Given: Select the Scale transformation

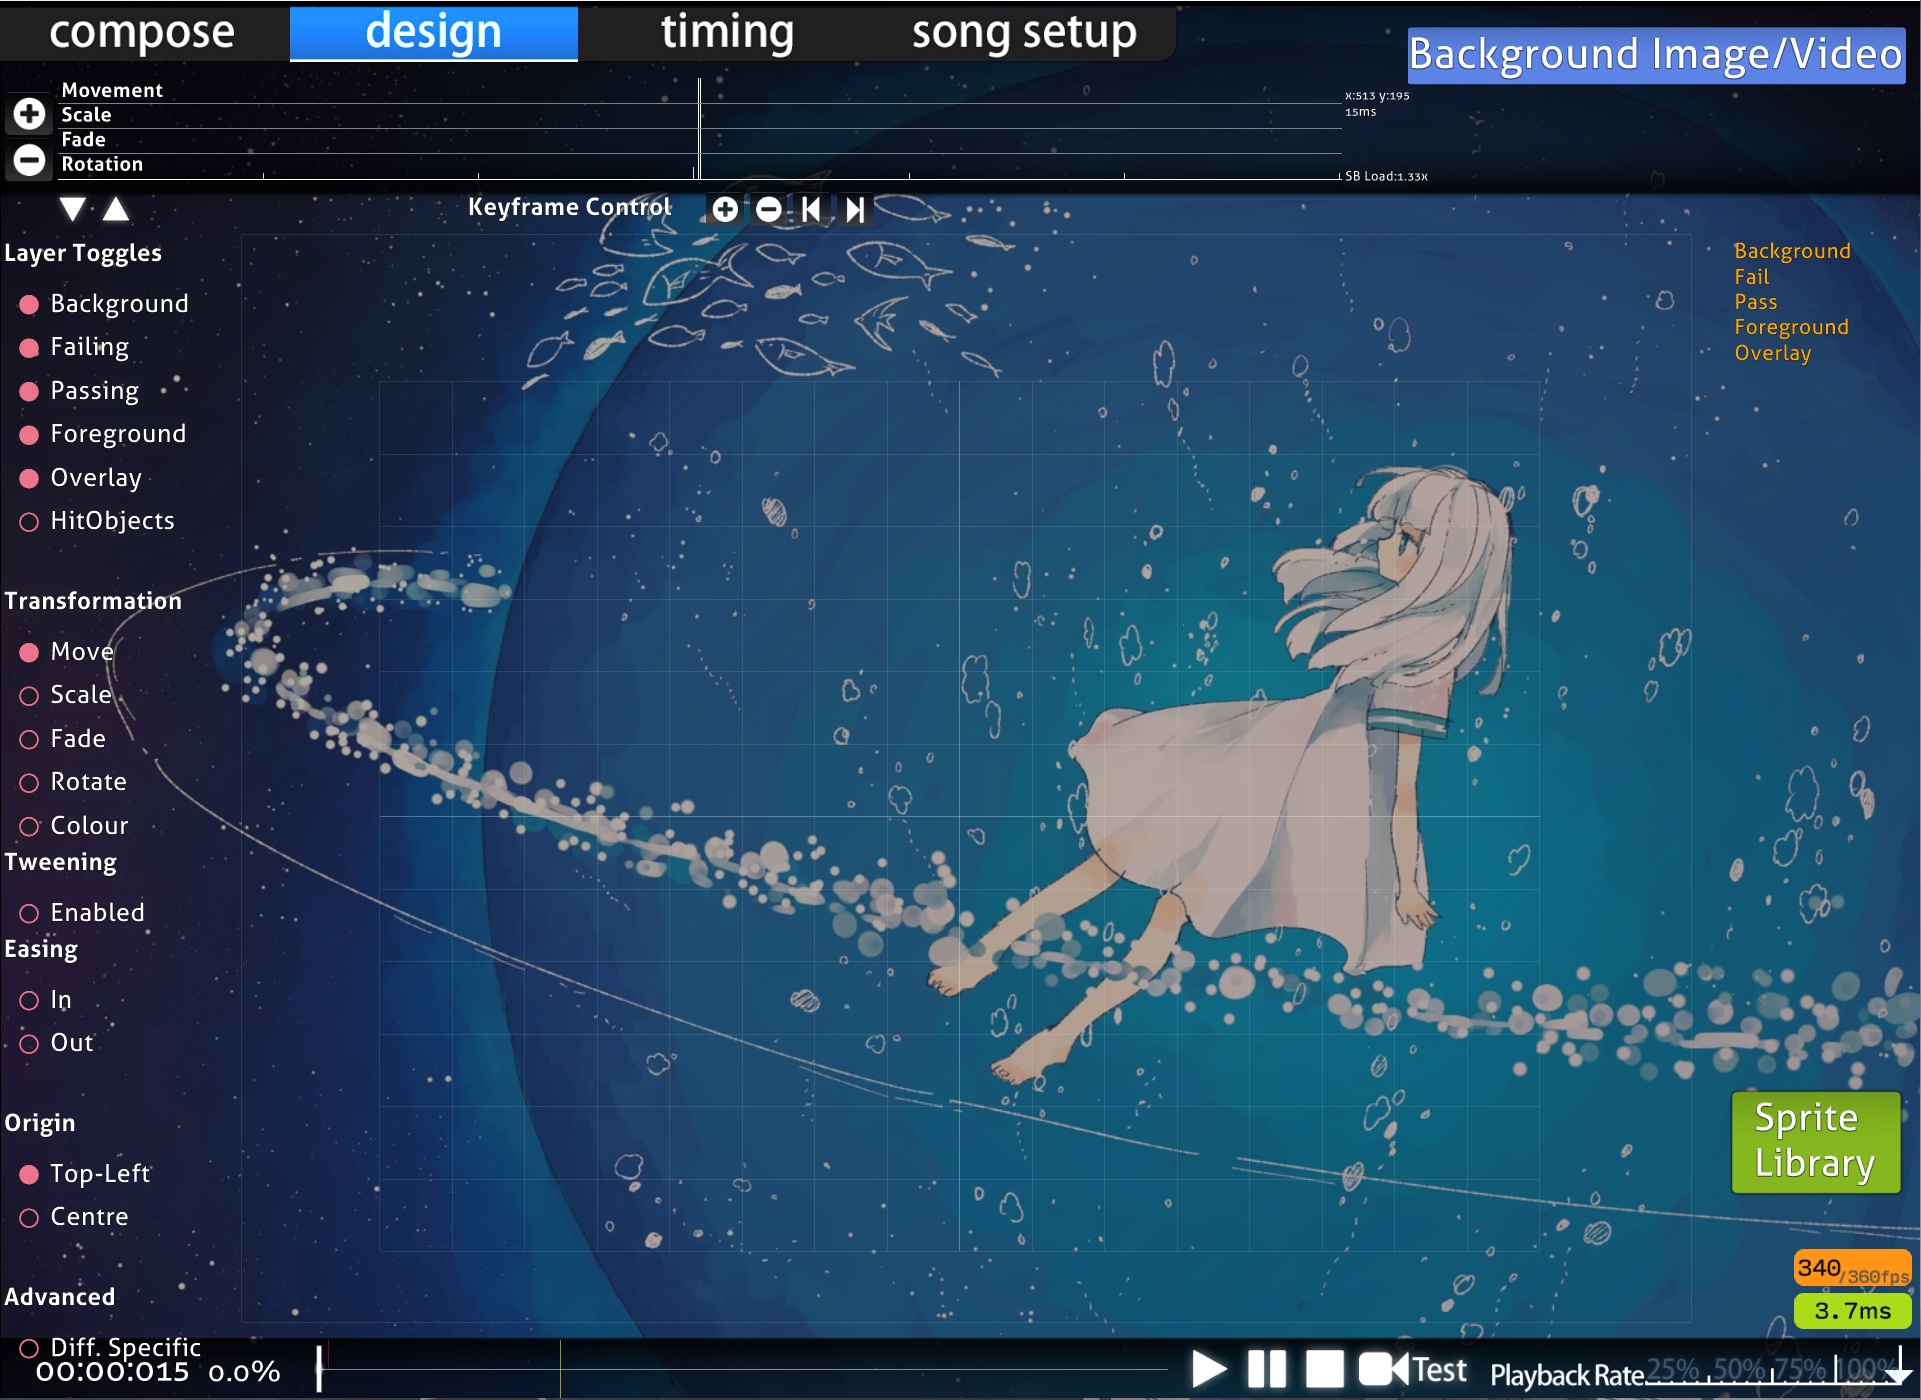Looking at the screenshot, I should coord(66,695).
